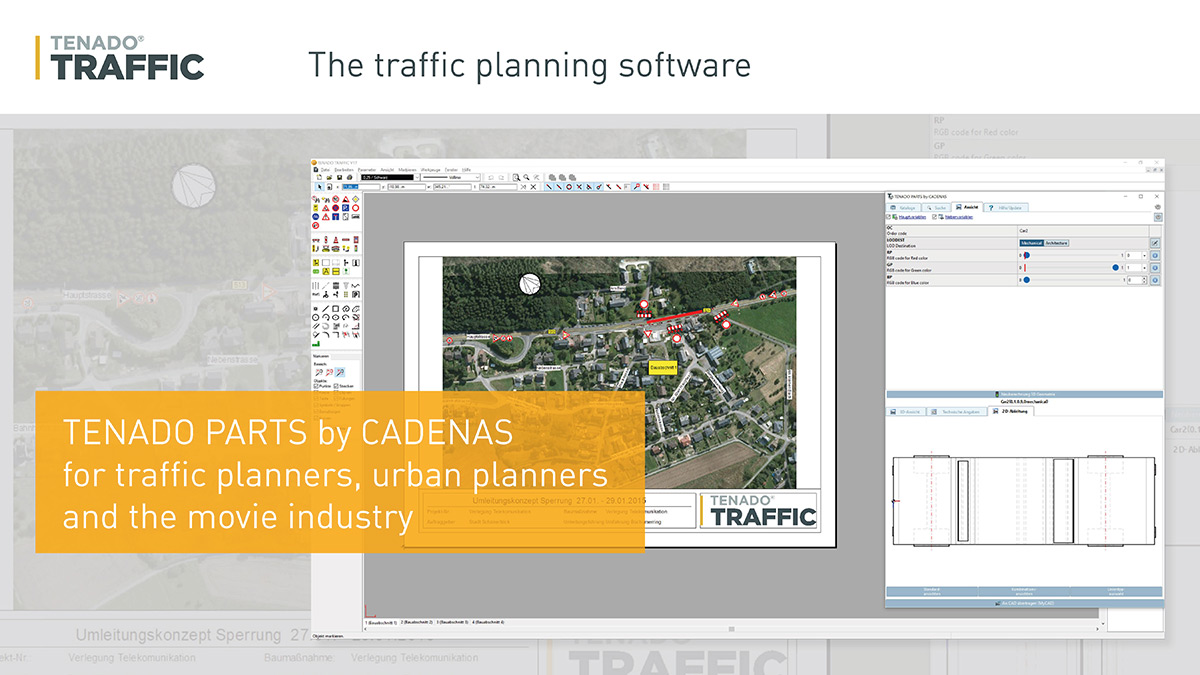Click the Red color RGB slider handle
This screenshot has width=1200, height=675.
click(1026, 255)
